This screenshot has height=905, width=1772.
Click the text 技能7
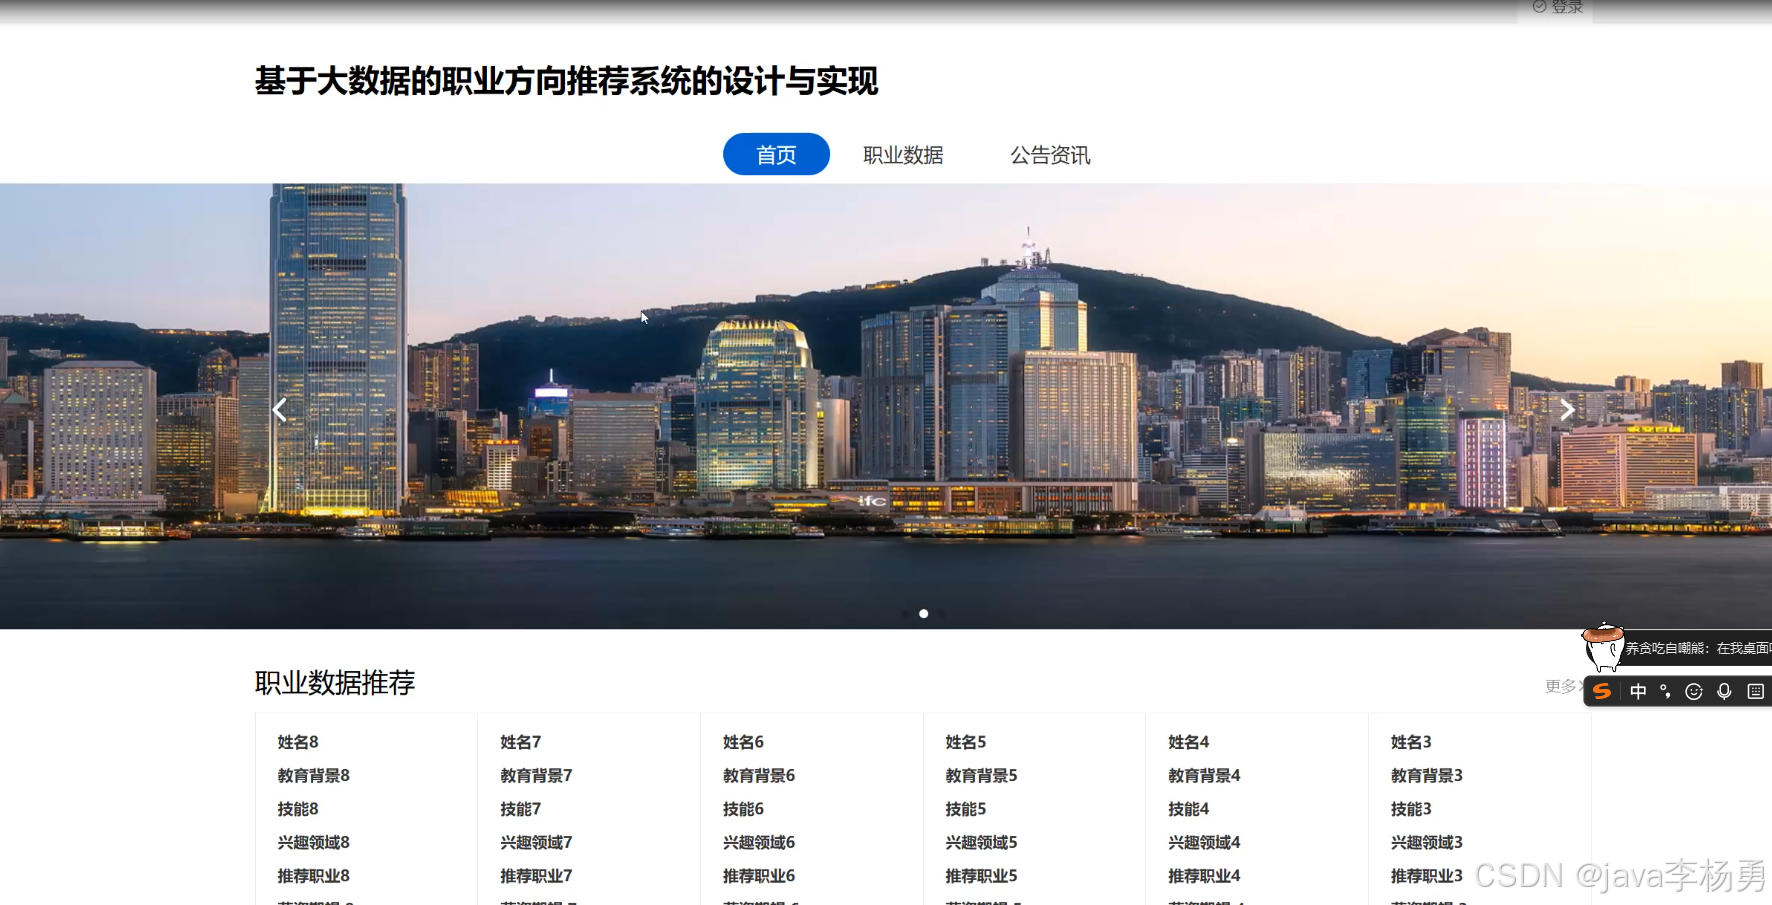(x=521, y=809)
